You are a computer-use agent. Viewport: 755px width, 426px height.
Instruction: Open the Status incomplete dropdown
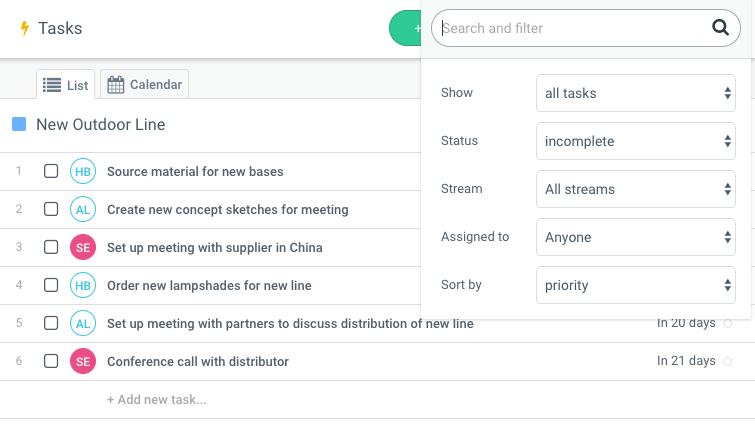coord(635,141)
